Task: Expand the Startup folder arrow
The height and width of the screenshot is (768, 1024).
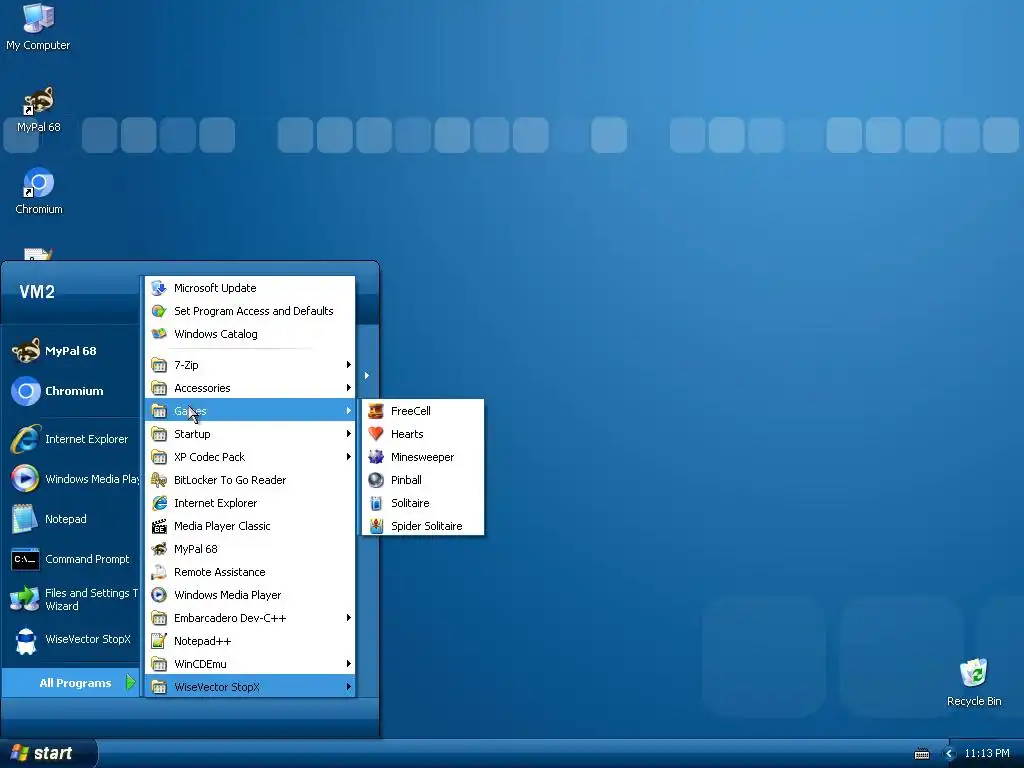Action: [349, 434]
